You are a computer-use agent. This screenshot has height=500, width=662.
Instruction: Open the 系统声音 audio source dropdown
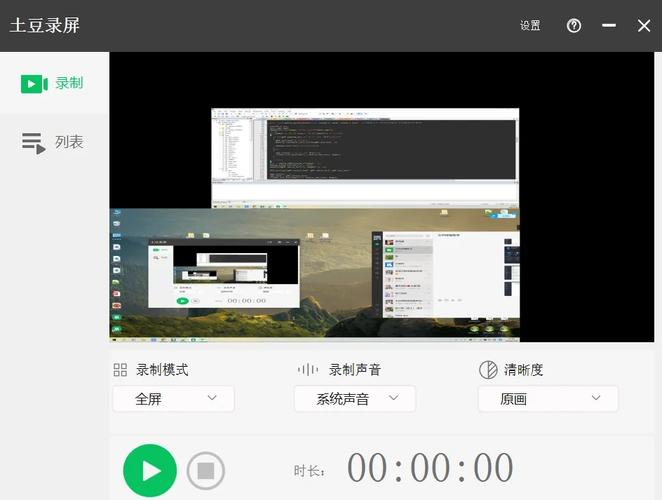(357, 398)
